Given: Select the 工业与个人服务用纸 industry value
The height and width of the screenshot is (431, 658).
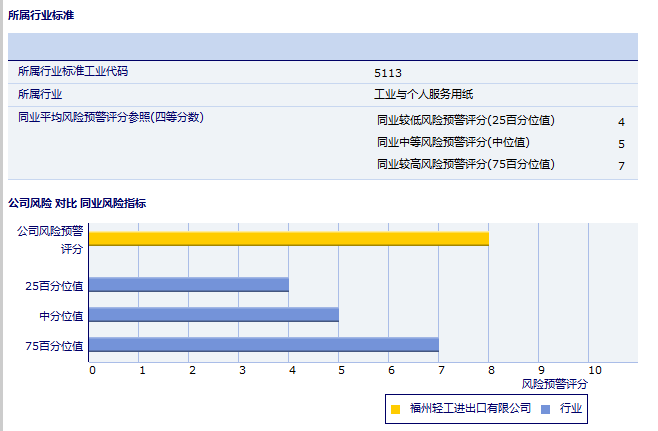Looking at the screenshot, I should point(423,95).
